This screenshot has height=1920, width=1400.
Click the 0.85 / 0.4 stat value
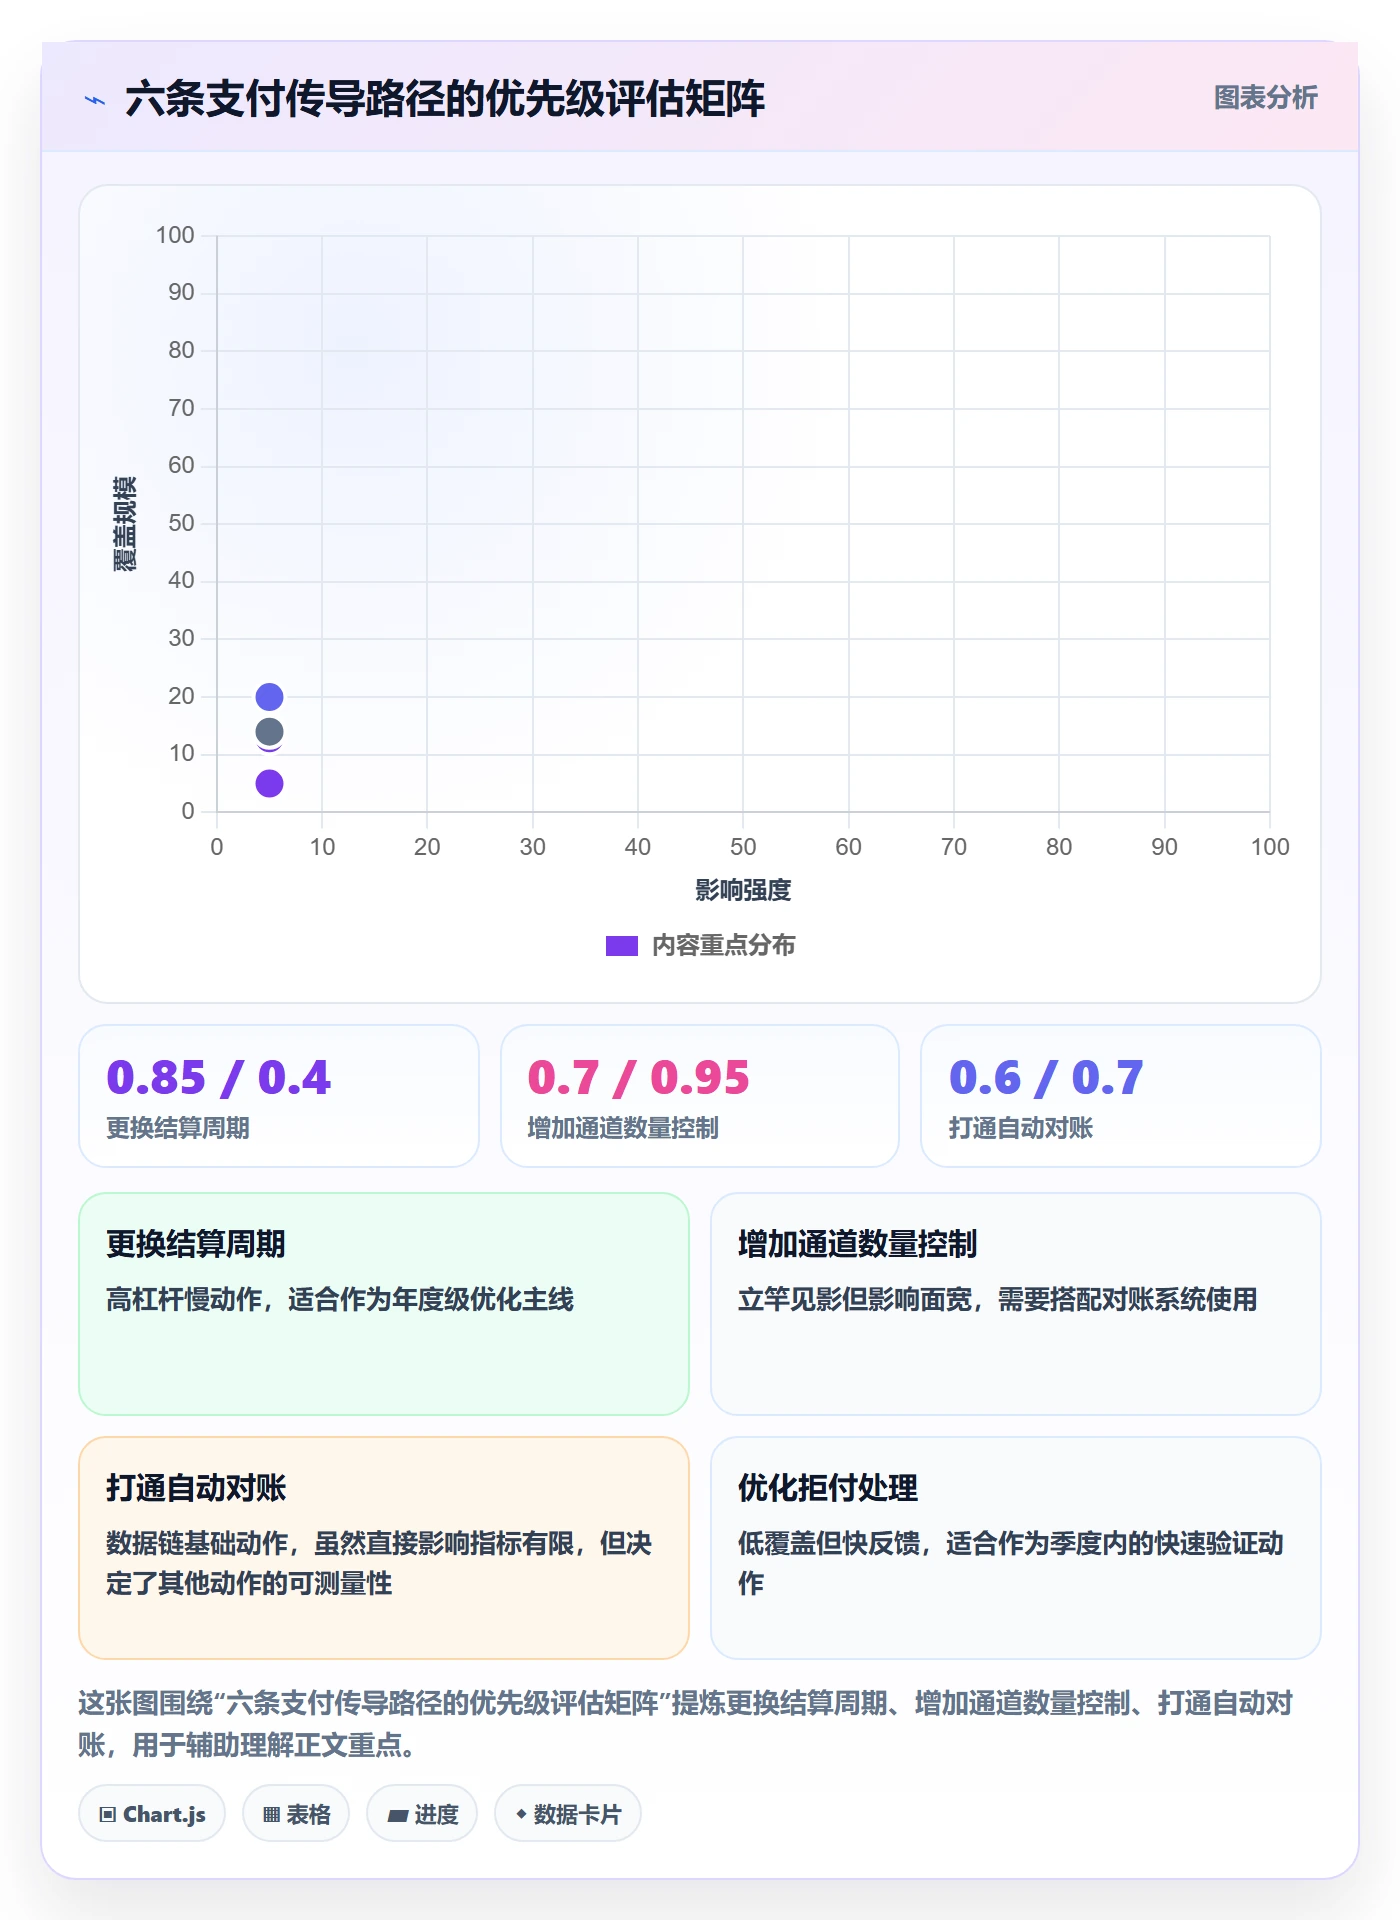coord(219,1077)
